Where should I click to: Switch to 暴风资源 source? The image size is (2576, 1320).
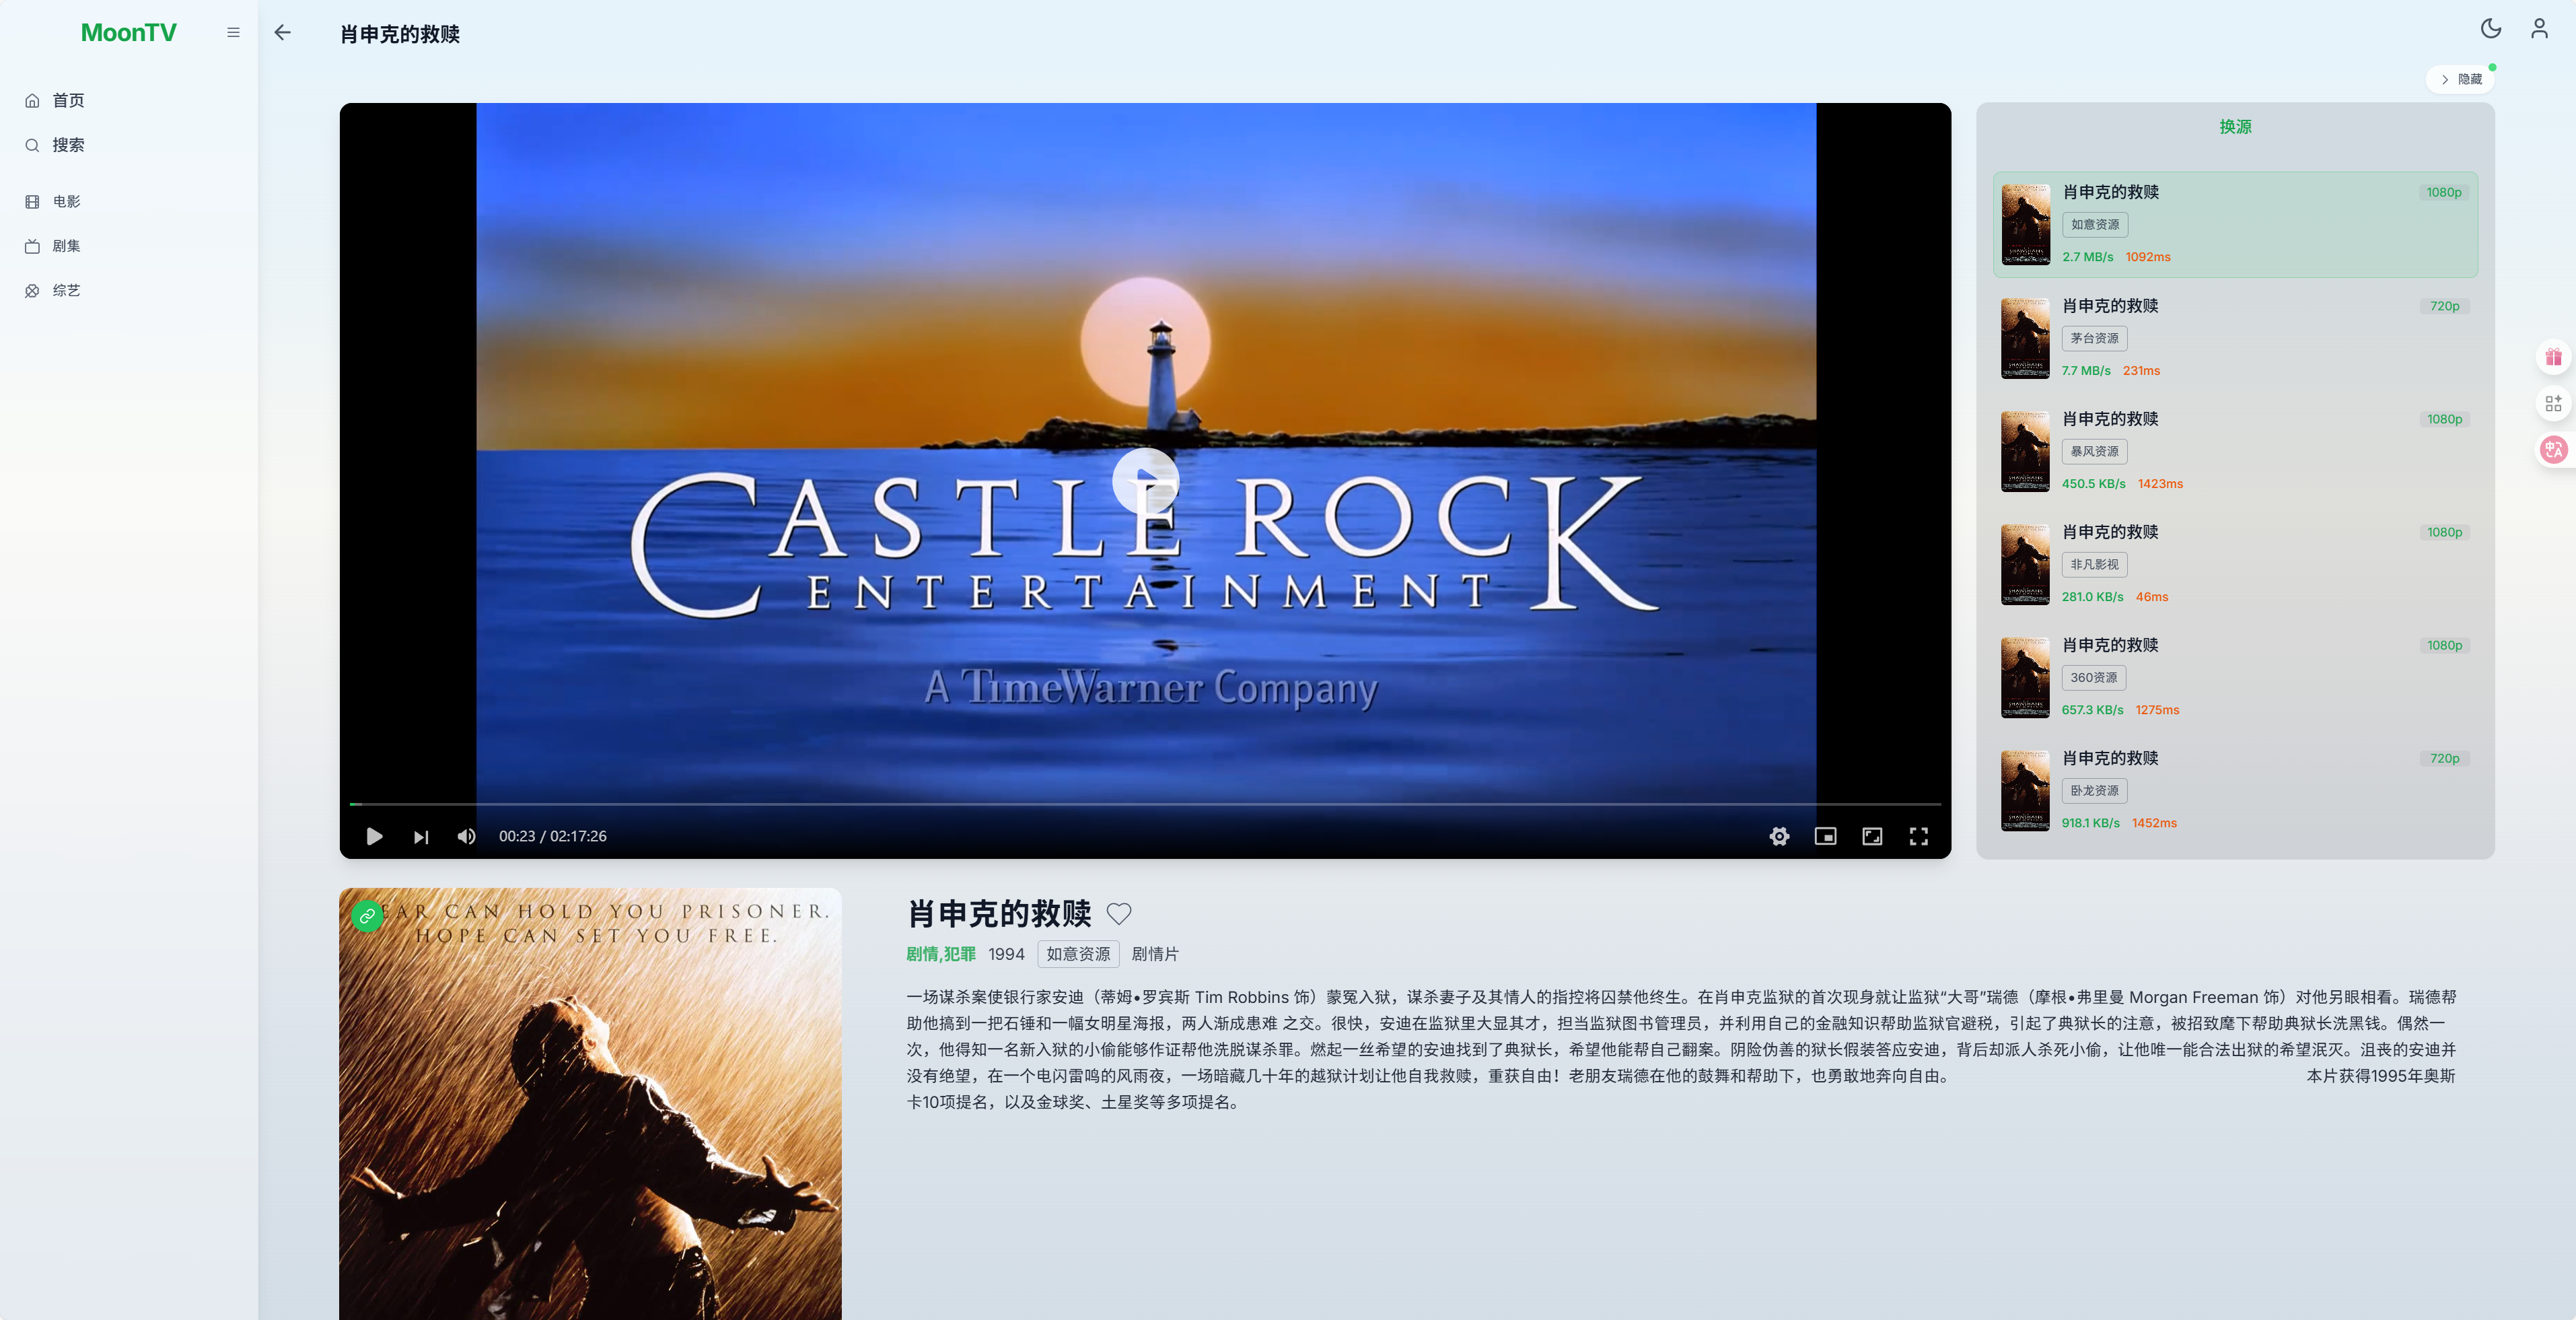click(x=2235, y=451)
